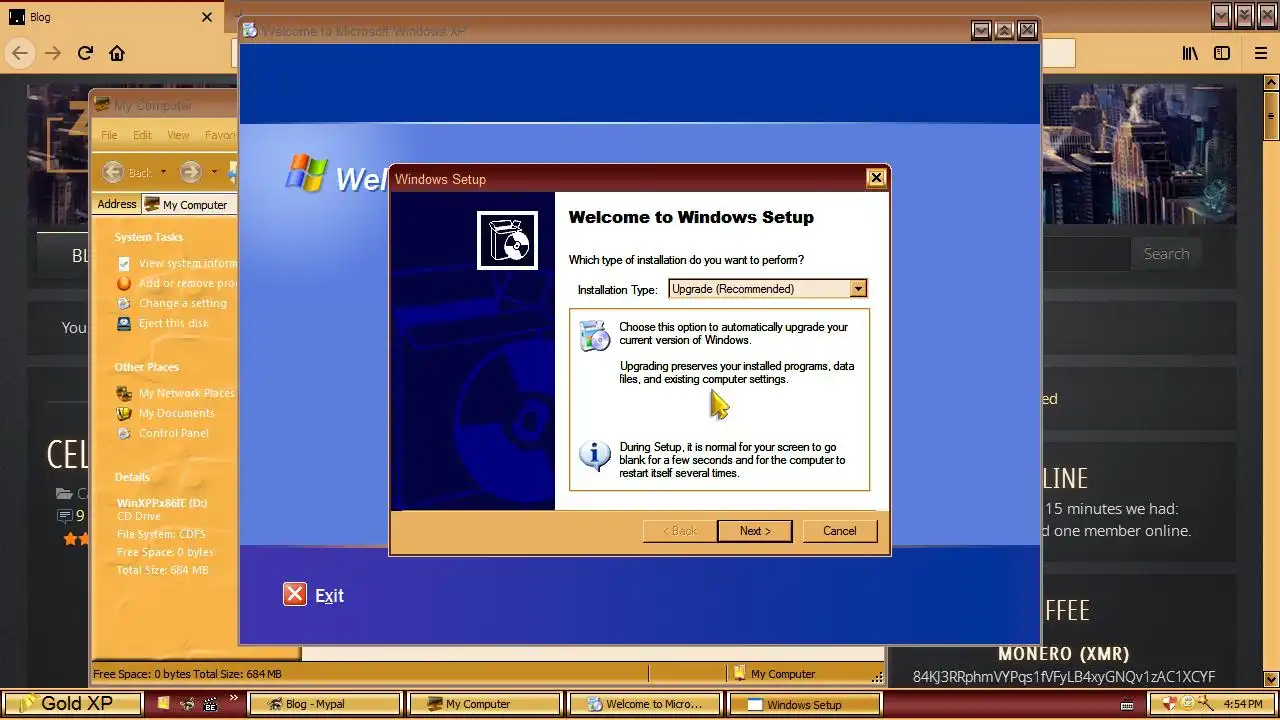Click the Other Places header
The width and height of the screenshot is (1280, 720).
147,367
